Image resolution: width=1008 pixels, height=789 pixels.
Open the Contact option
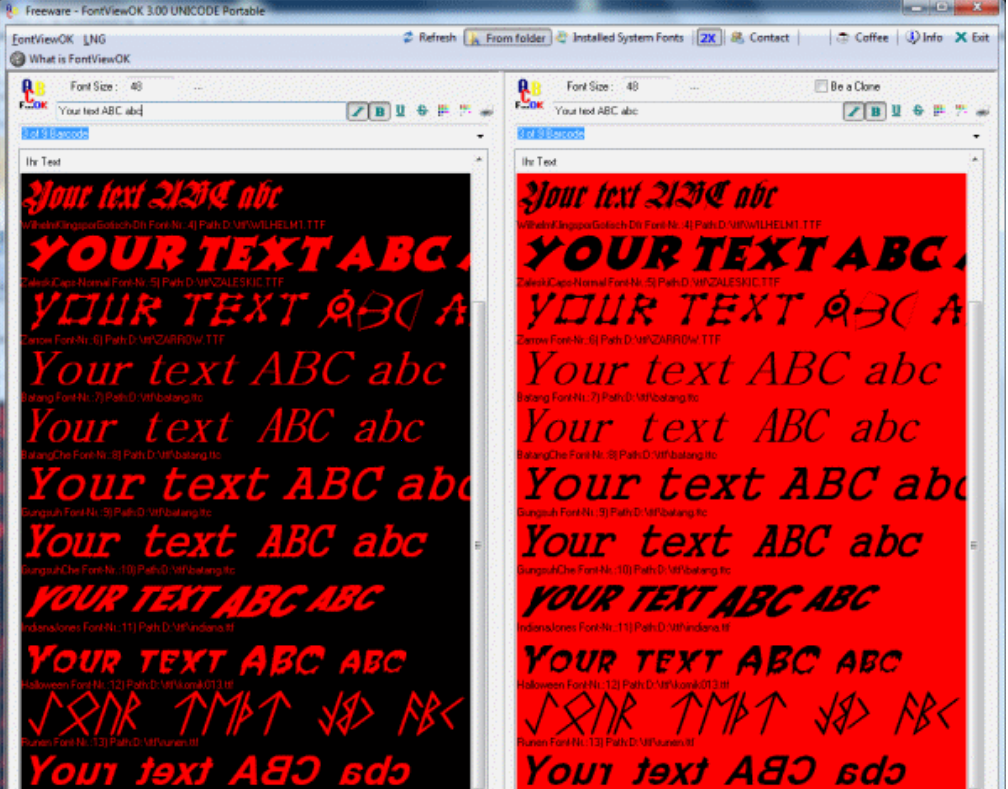pos(762,37)
